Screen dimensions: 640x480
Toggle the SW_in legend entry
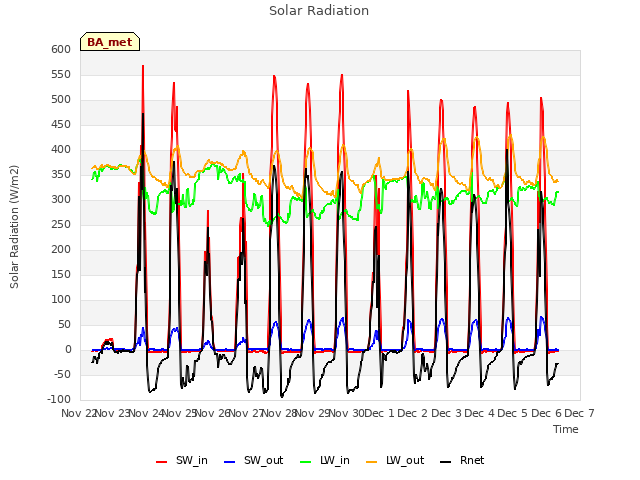182,460
